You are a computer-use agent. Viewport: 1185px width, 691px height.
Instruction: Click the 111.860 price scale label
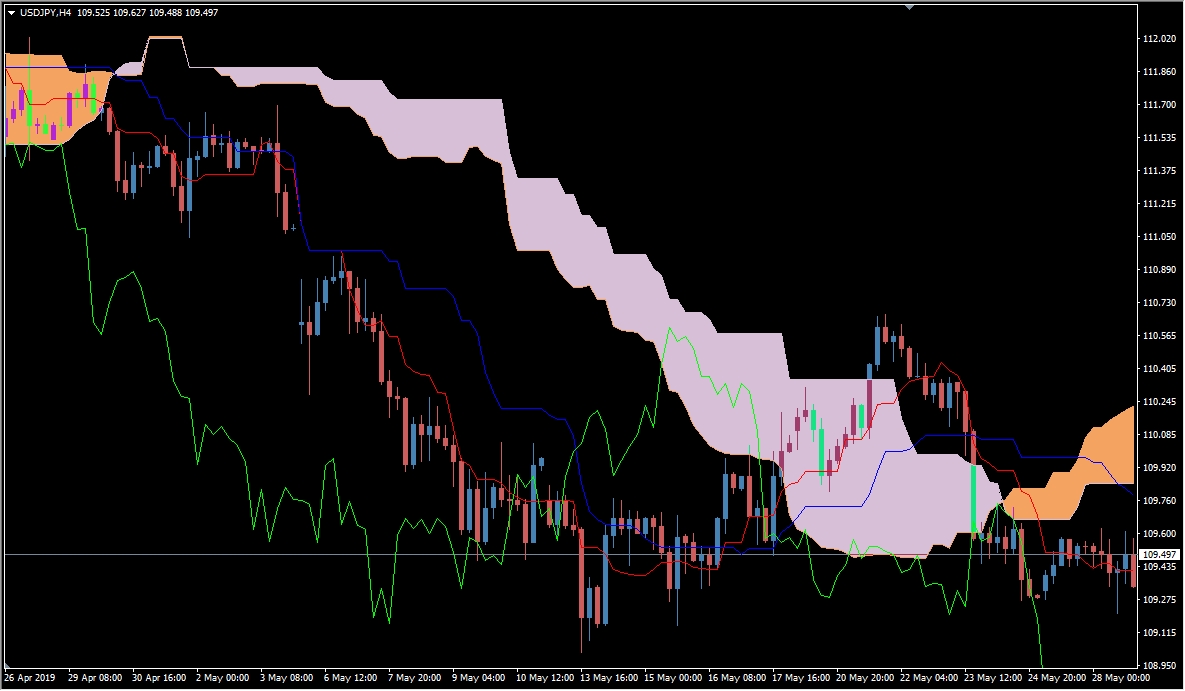click(1159, 72)
